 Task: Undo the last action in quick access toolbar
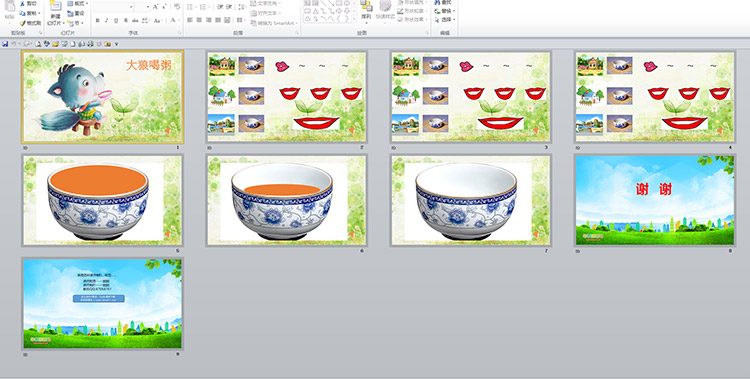14,44
